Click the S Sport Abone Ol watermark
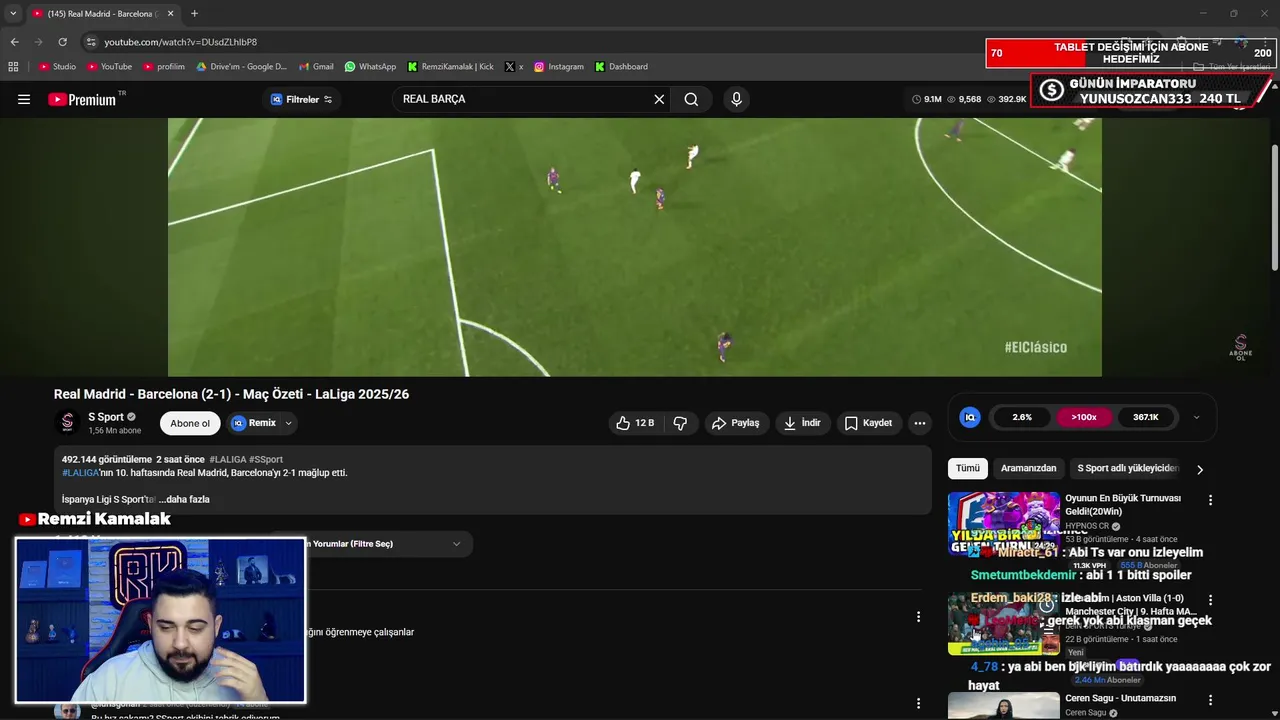 (x=1240, y=346)
